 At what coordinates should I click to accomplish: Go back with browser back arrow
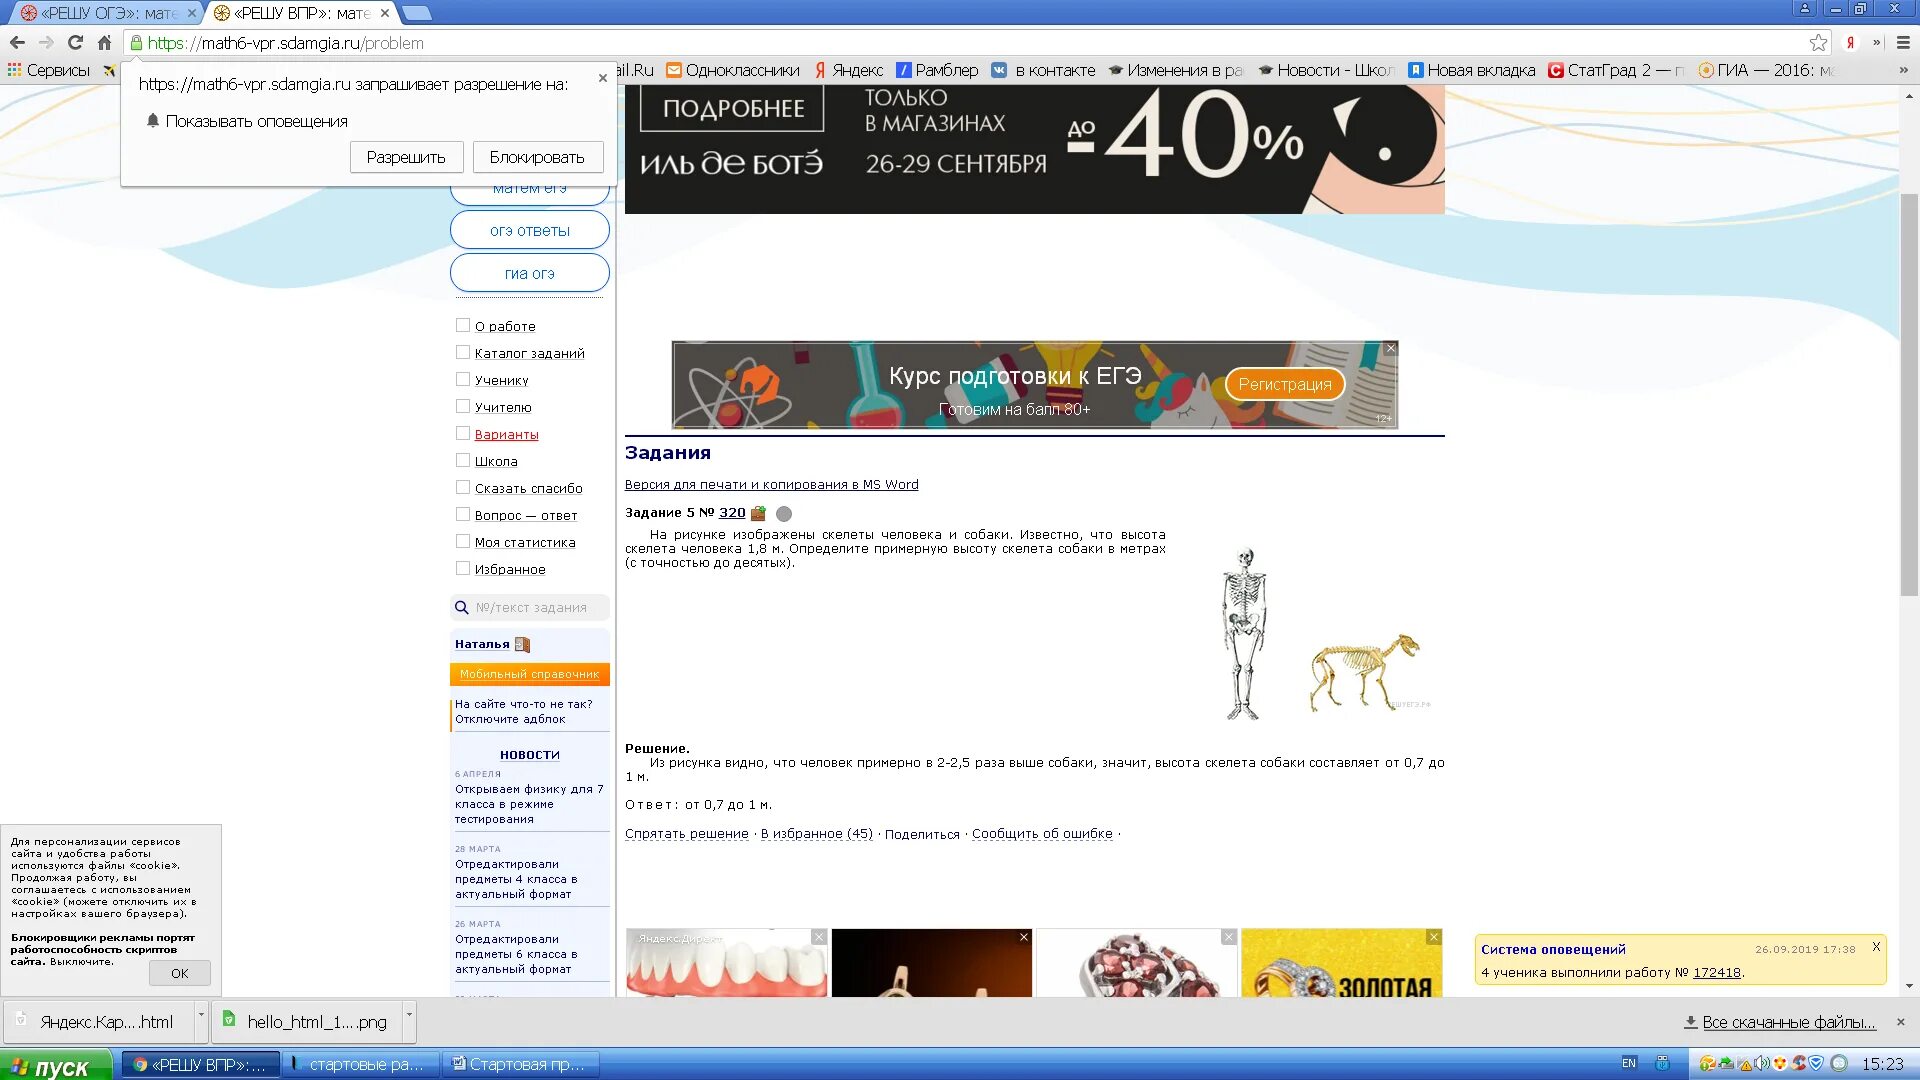(x=17, y=43)
